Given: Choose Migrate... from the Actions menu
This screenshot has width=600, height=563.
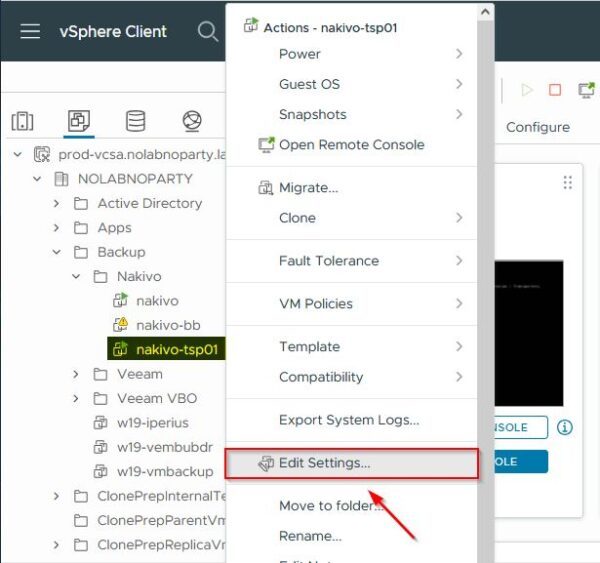Looking at the screenshot, I should [351, 188].
